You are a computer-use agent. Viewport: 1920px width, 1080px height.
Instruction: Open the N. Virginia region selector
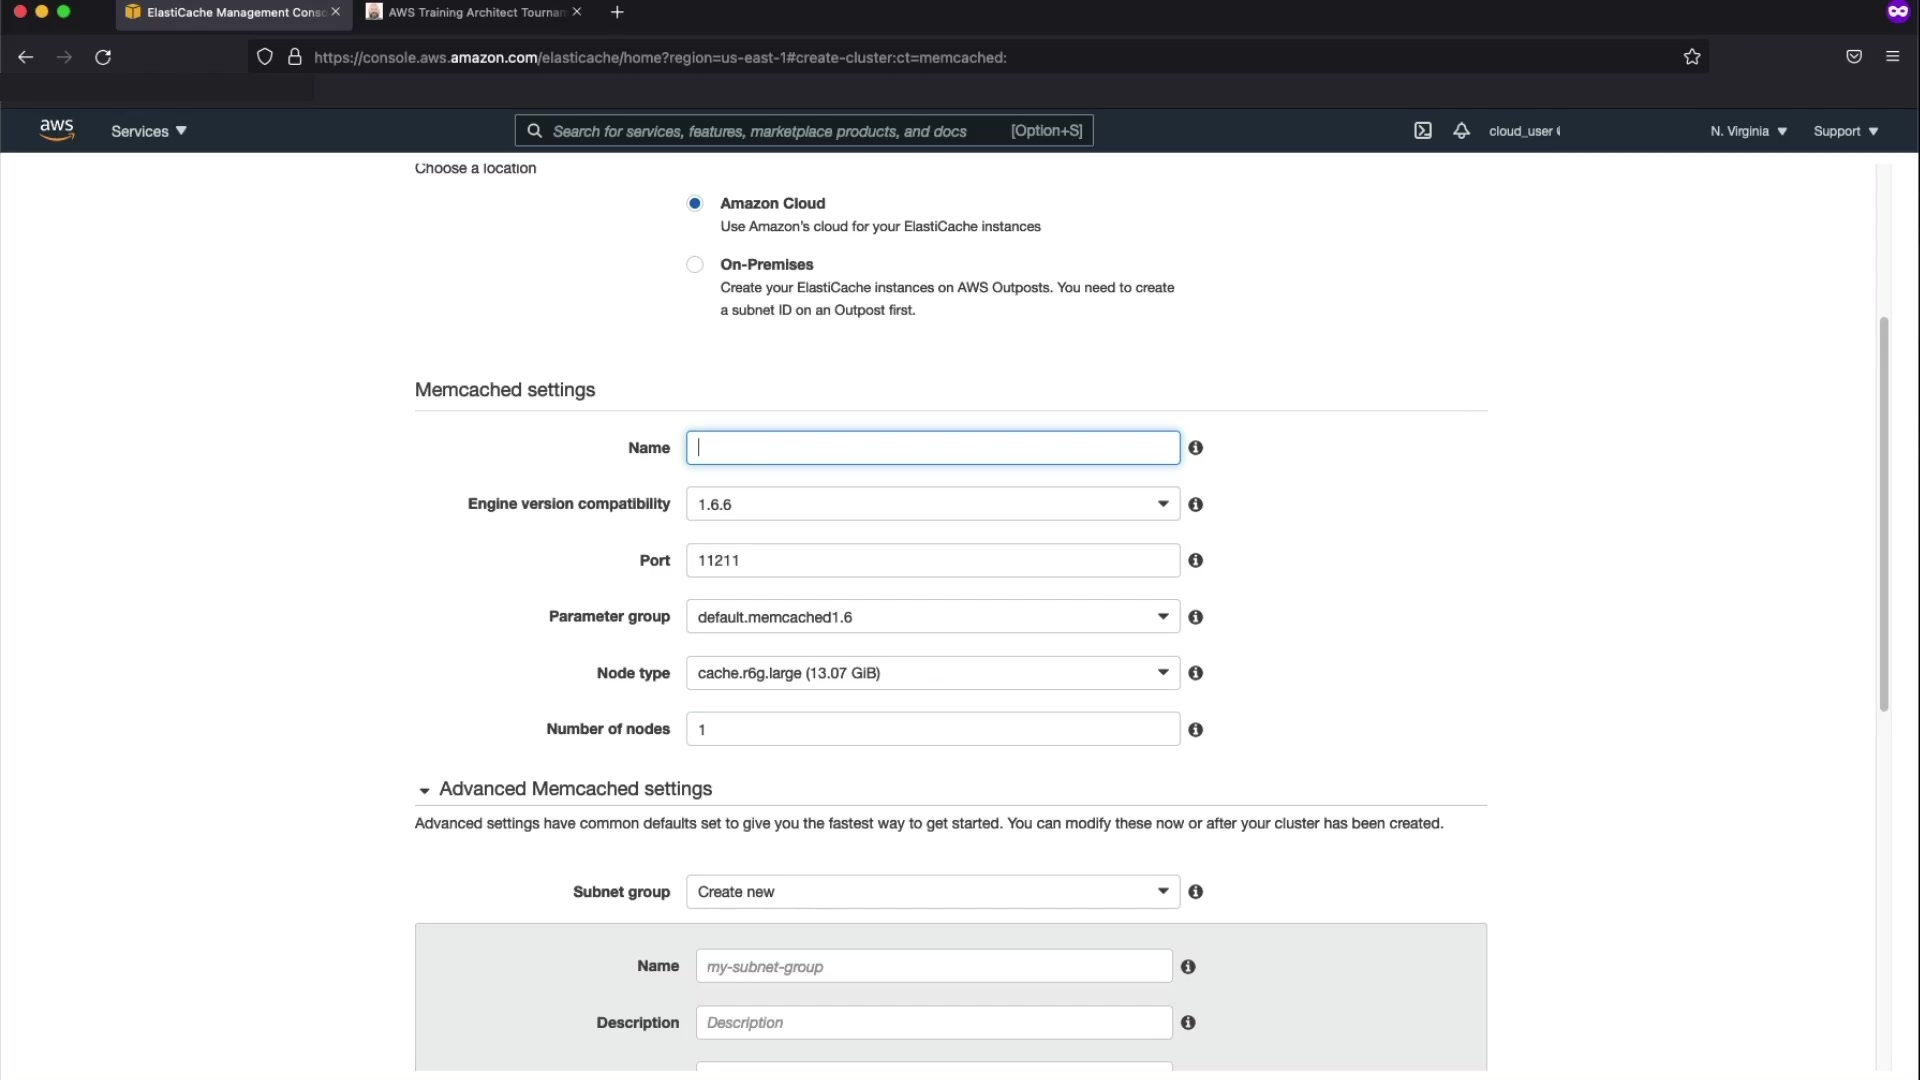(1747, 131)
